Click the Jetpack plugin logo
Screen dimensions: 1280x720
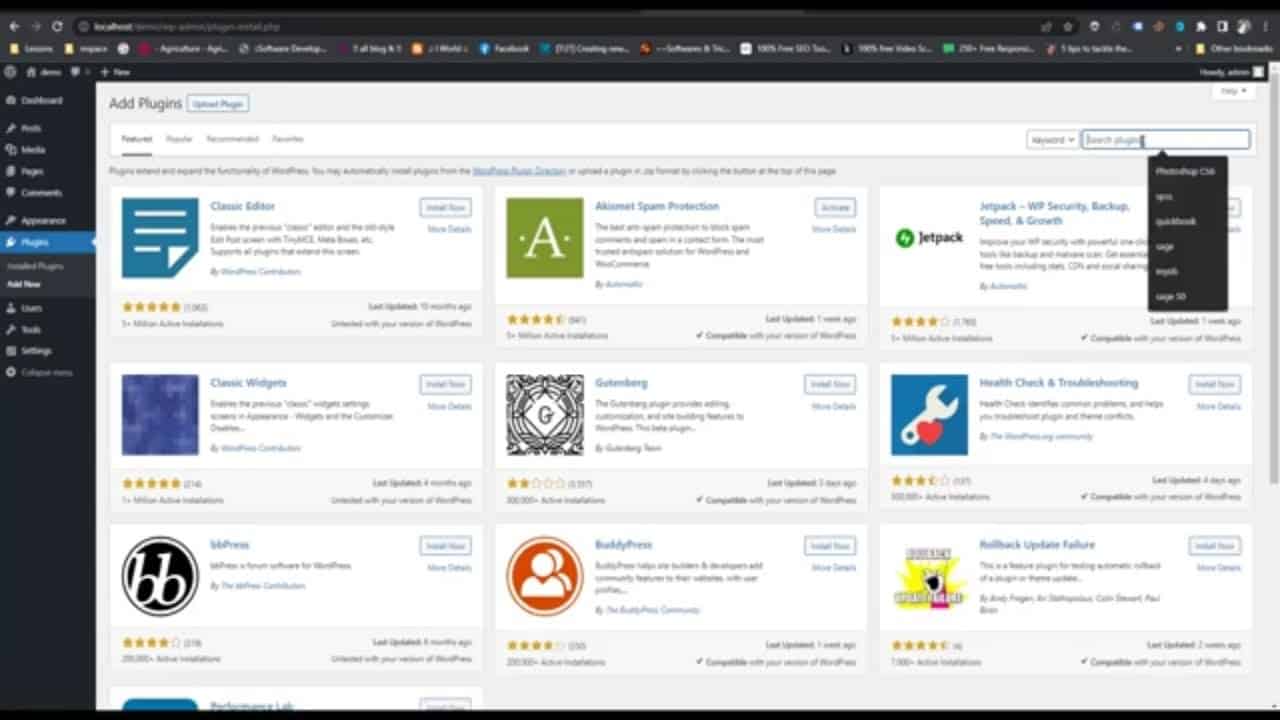click(x=929, y=238)
